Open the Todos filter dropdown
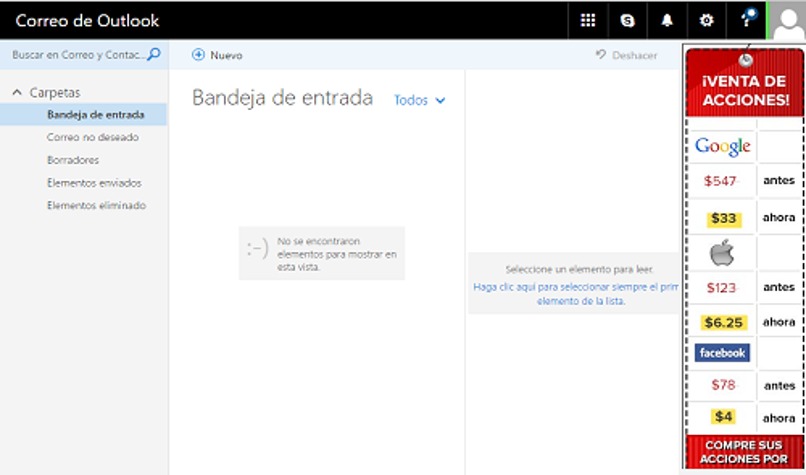806x475 pixels. [x=419, y=100]
